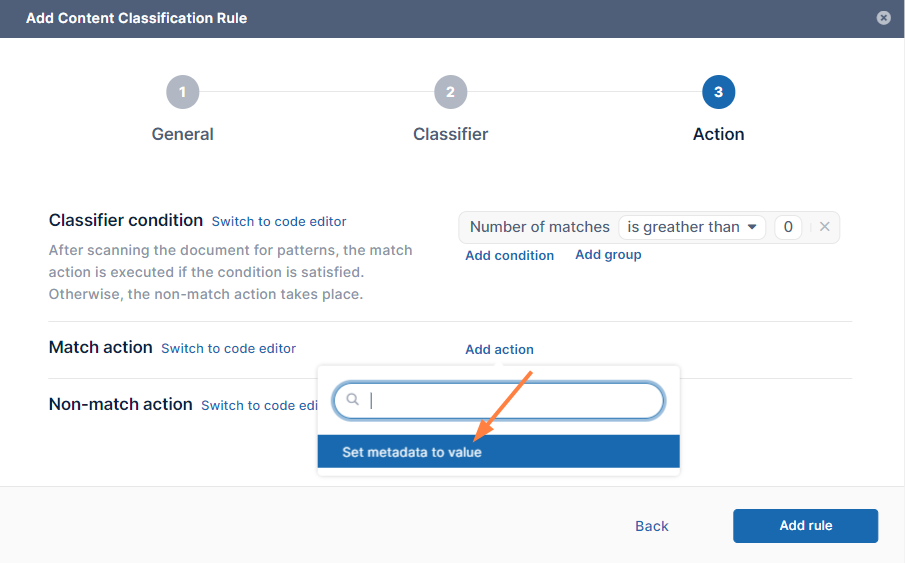This screenshot has width=905, height=563.
Task: Click the Add action link
Action: [x=499, y=349]
